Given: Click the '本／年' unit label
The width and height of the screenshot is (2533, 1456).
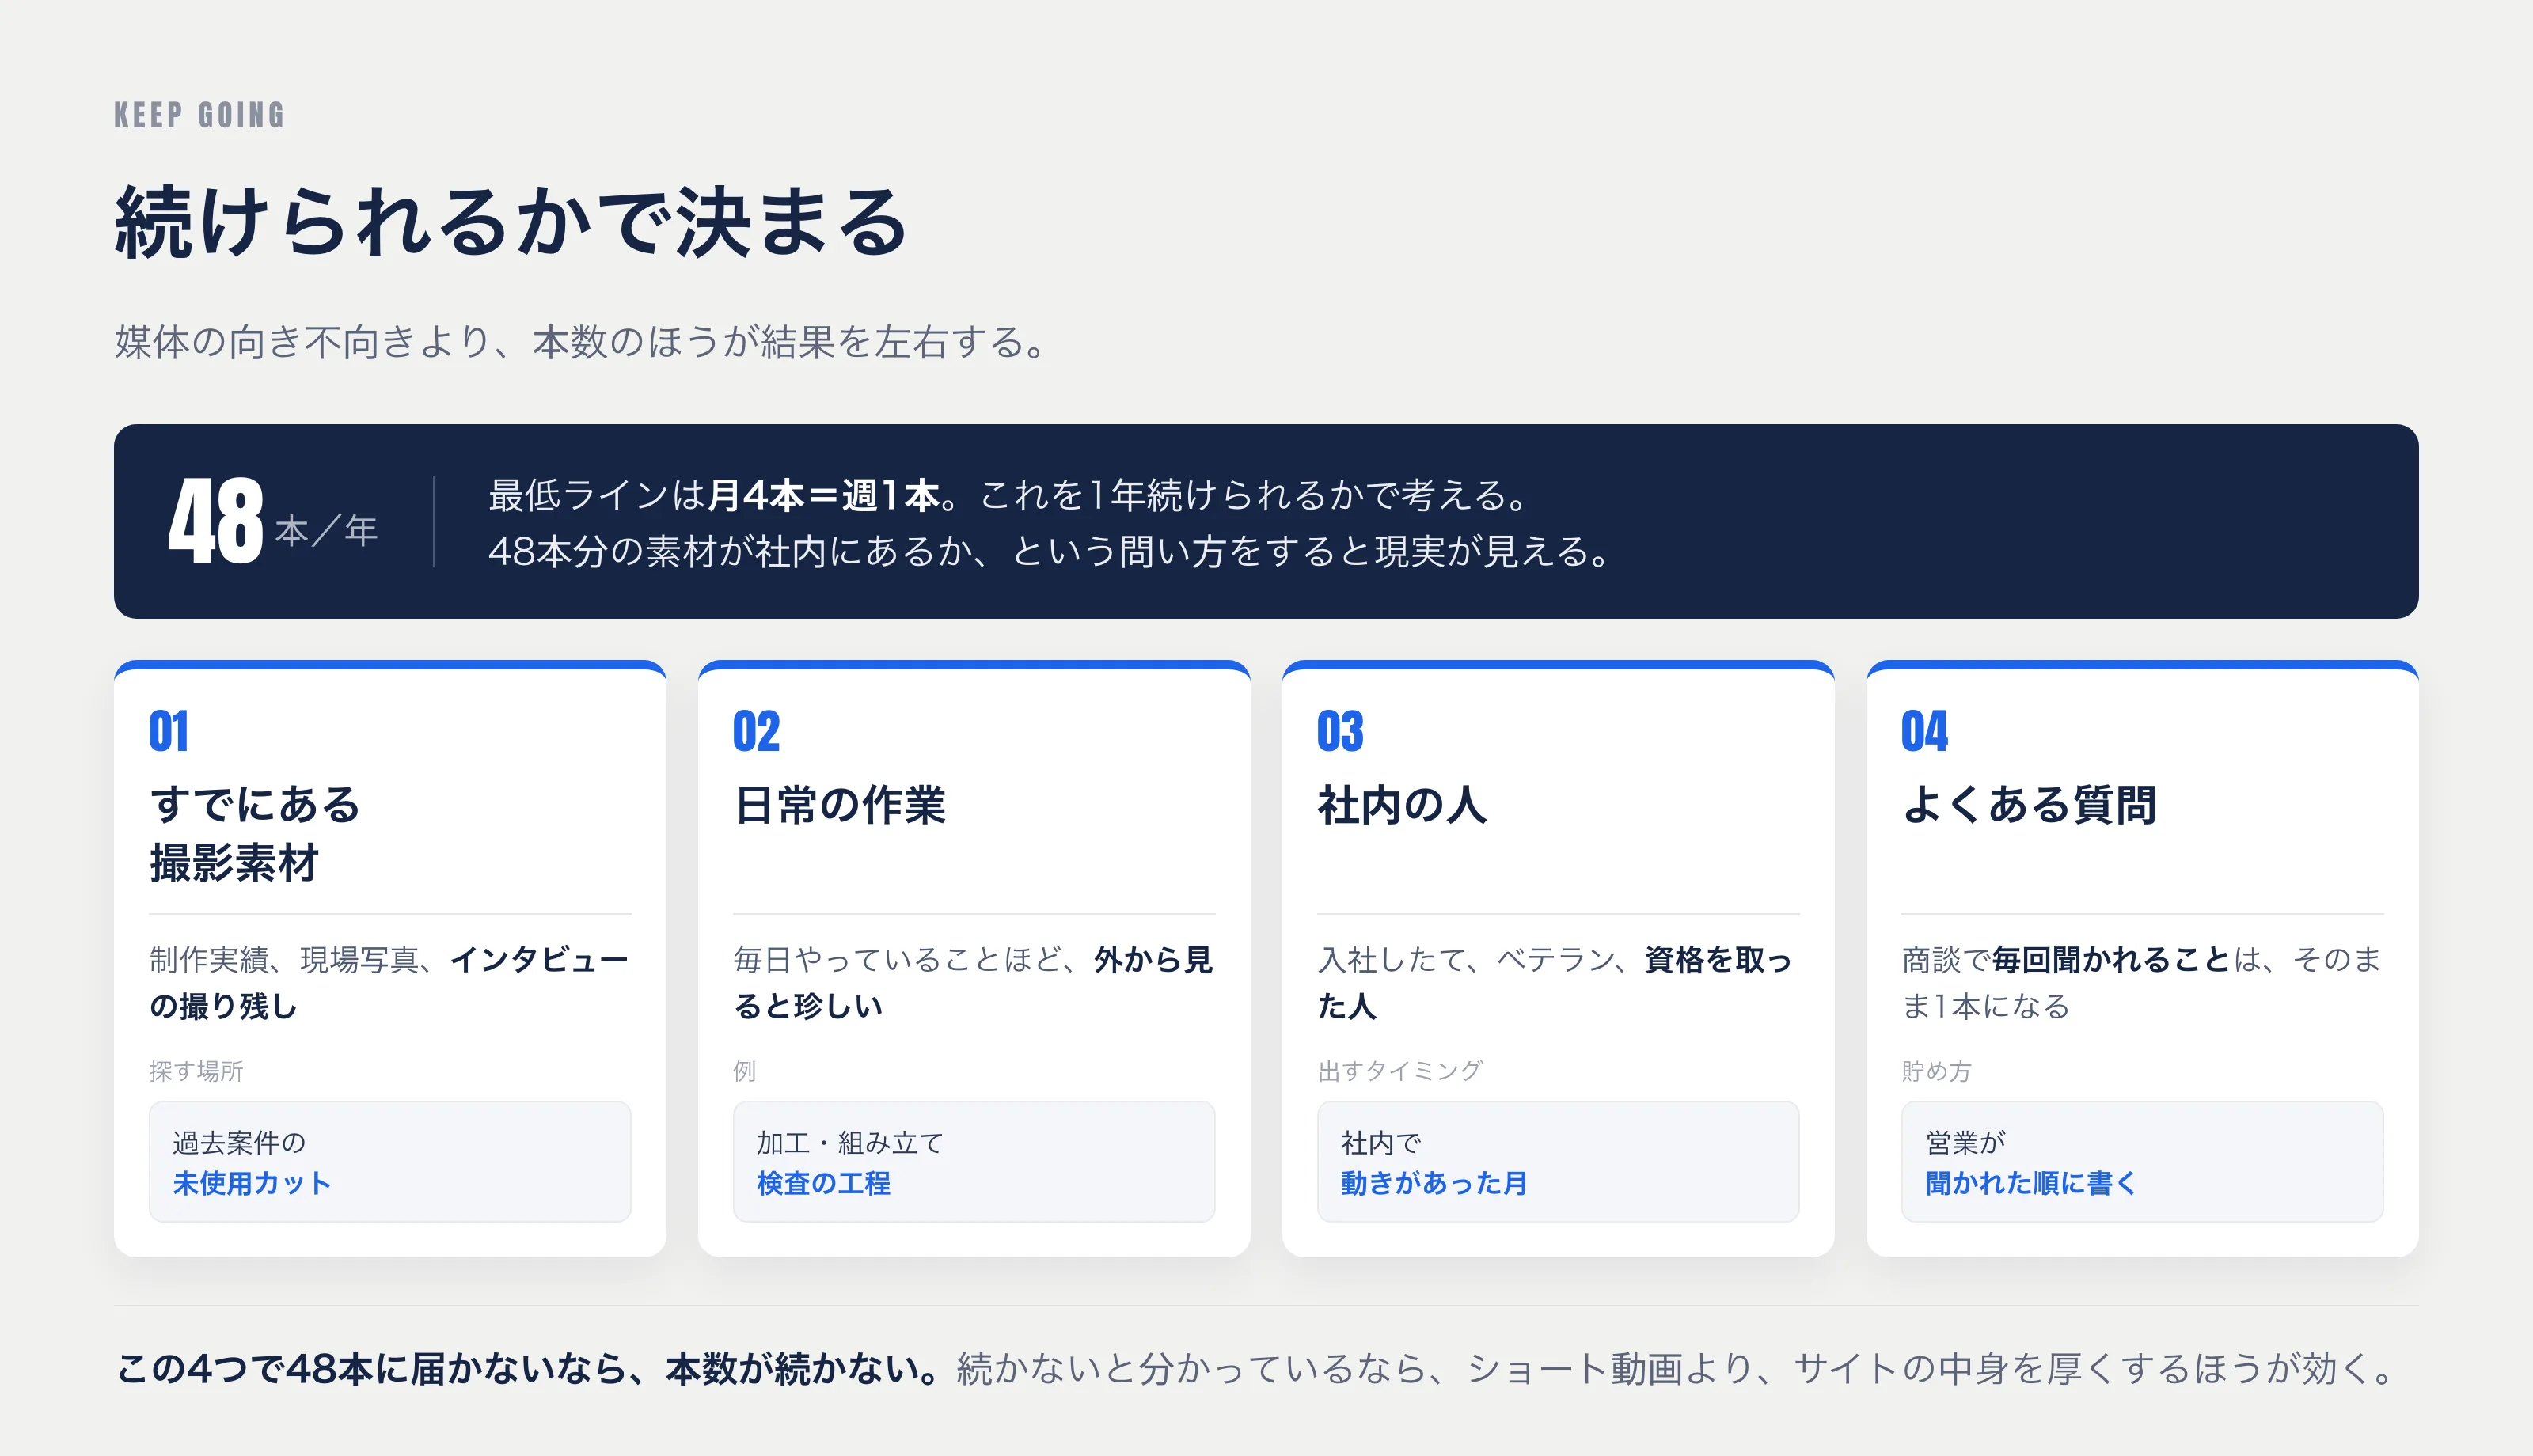Looking at the screenshot, I should click(x=326, y=530).
